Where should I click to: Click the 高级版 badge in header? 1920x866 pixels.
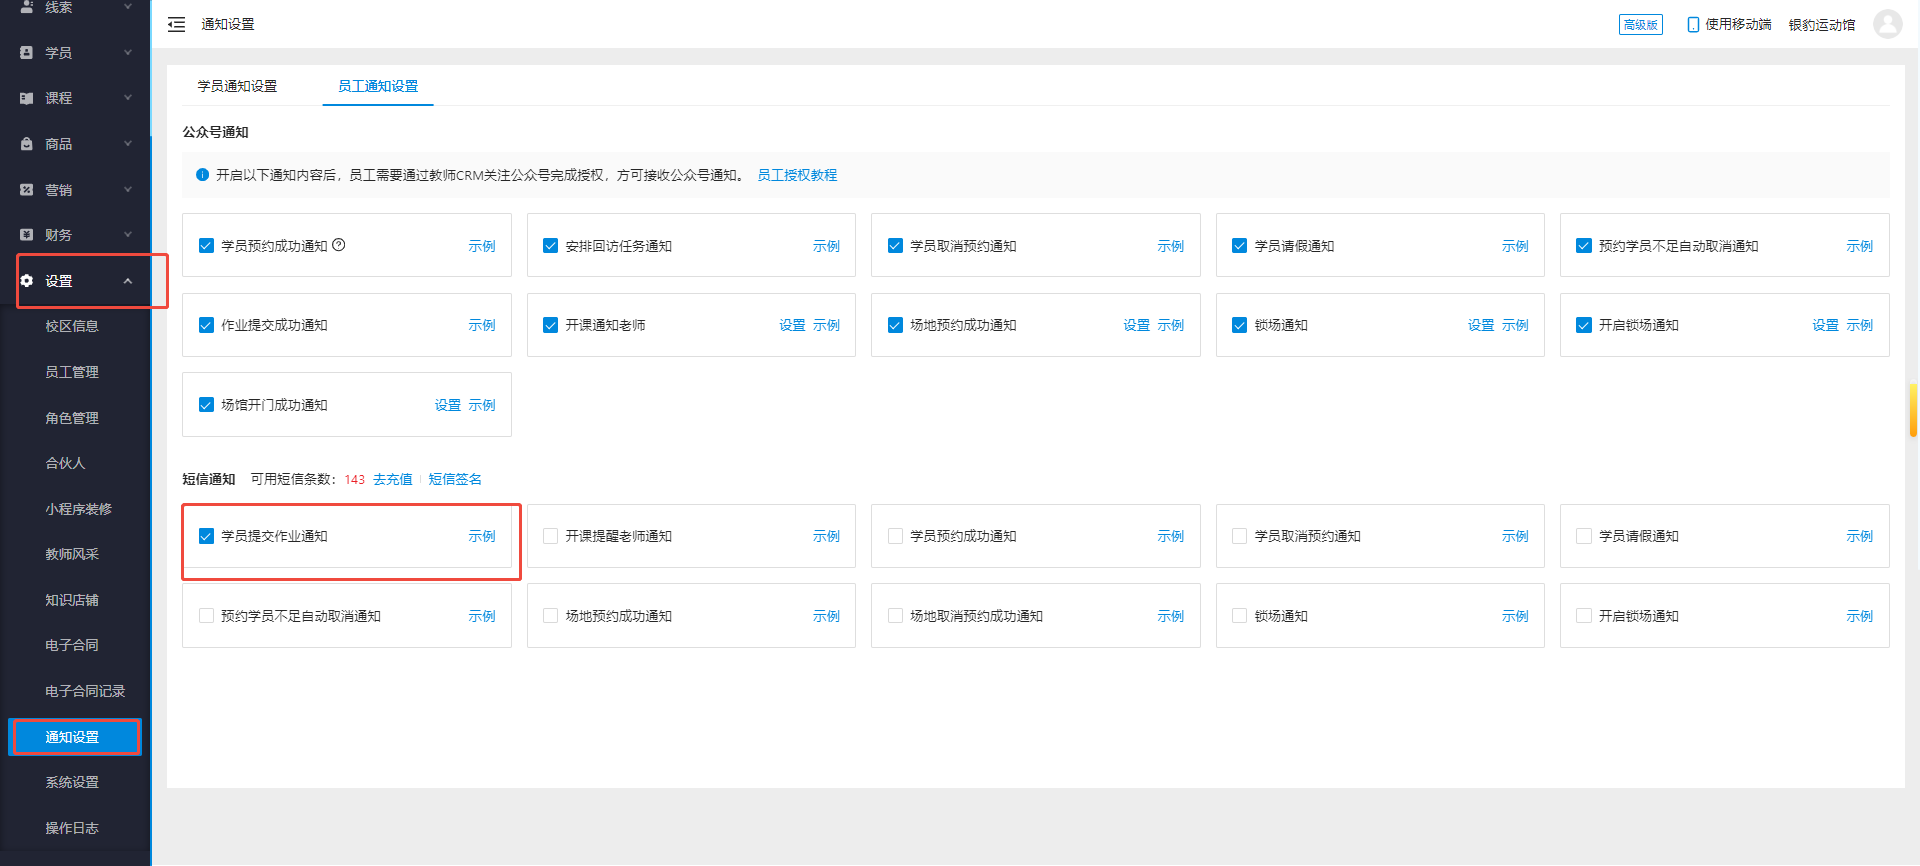coord(1640,24)
